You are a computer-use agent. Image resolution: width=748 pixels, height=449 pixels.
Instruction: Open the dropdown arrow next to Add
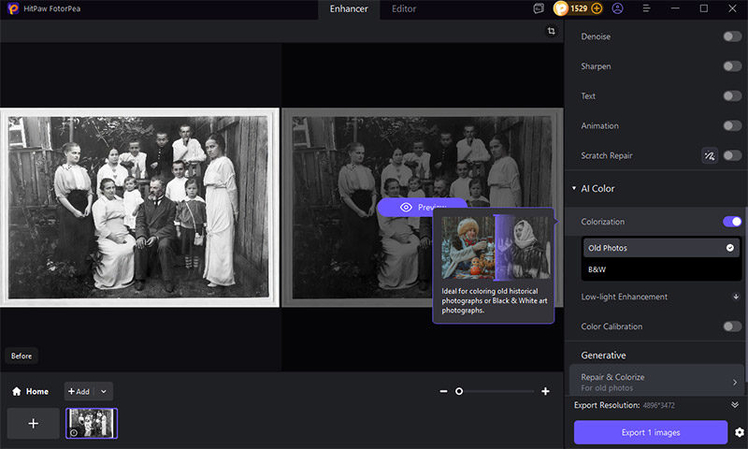tap(105, 392)
